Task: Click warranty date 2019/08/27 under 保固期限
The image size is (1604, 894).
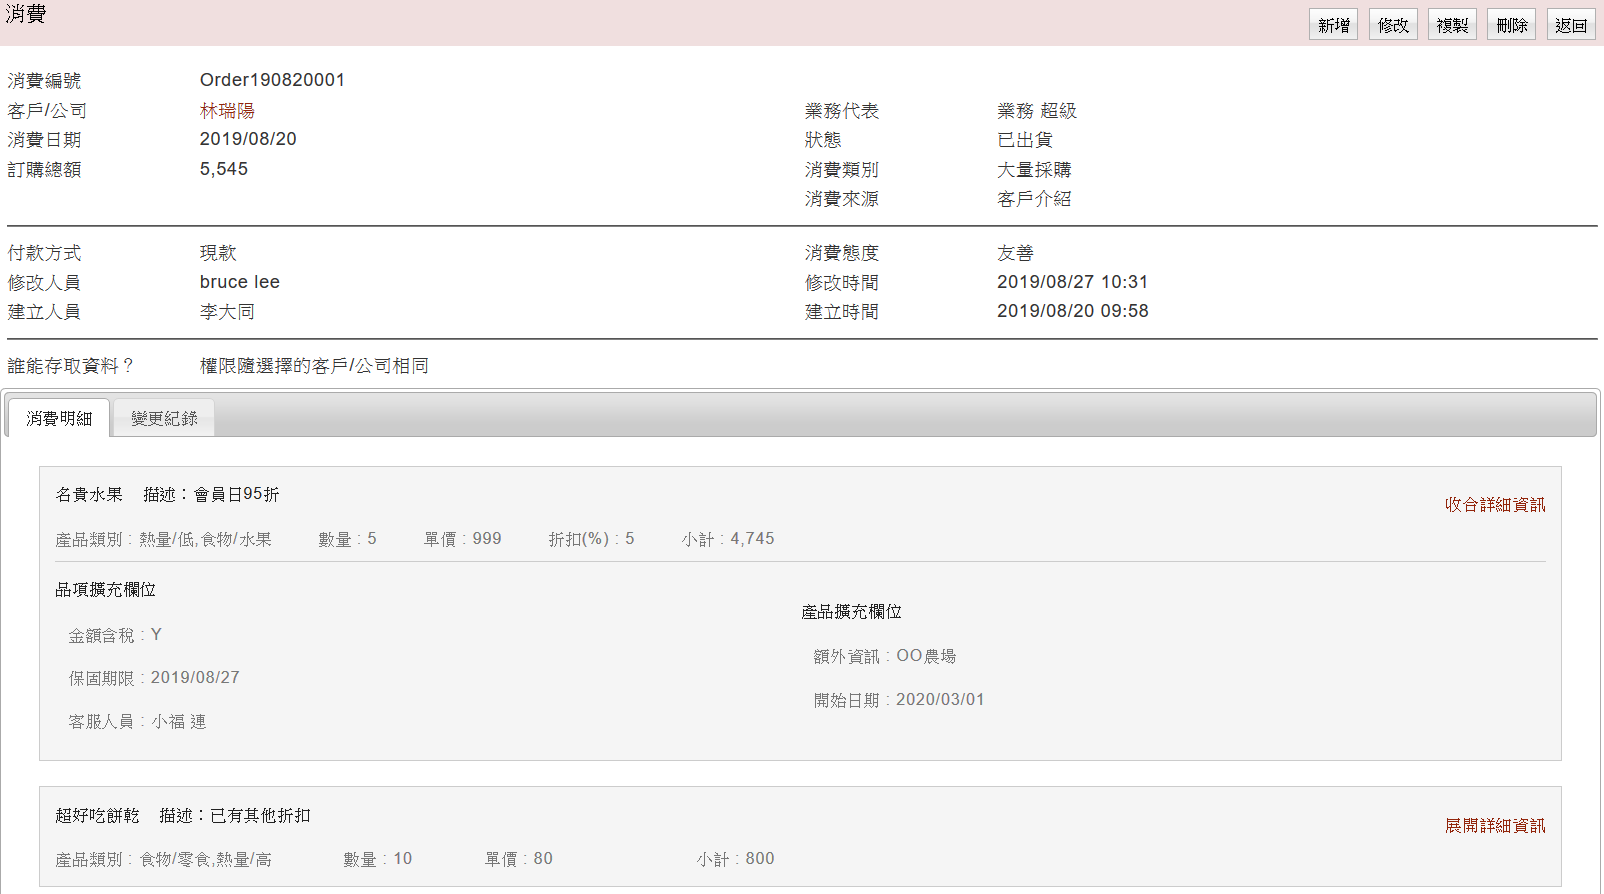Action: [x=195, y=678]
